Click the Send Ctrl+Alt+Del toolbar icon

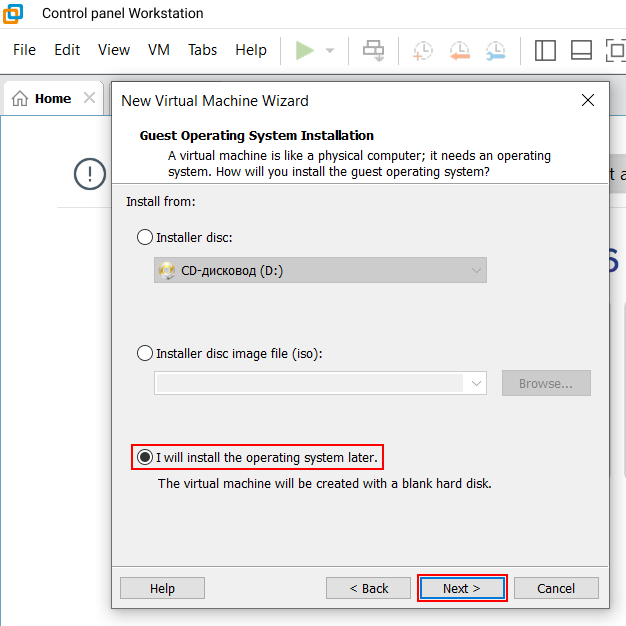point(373,50)
